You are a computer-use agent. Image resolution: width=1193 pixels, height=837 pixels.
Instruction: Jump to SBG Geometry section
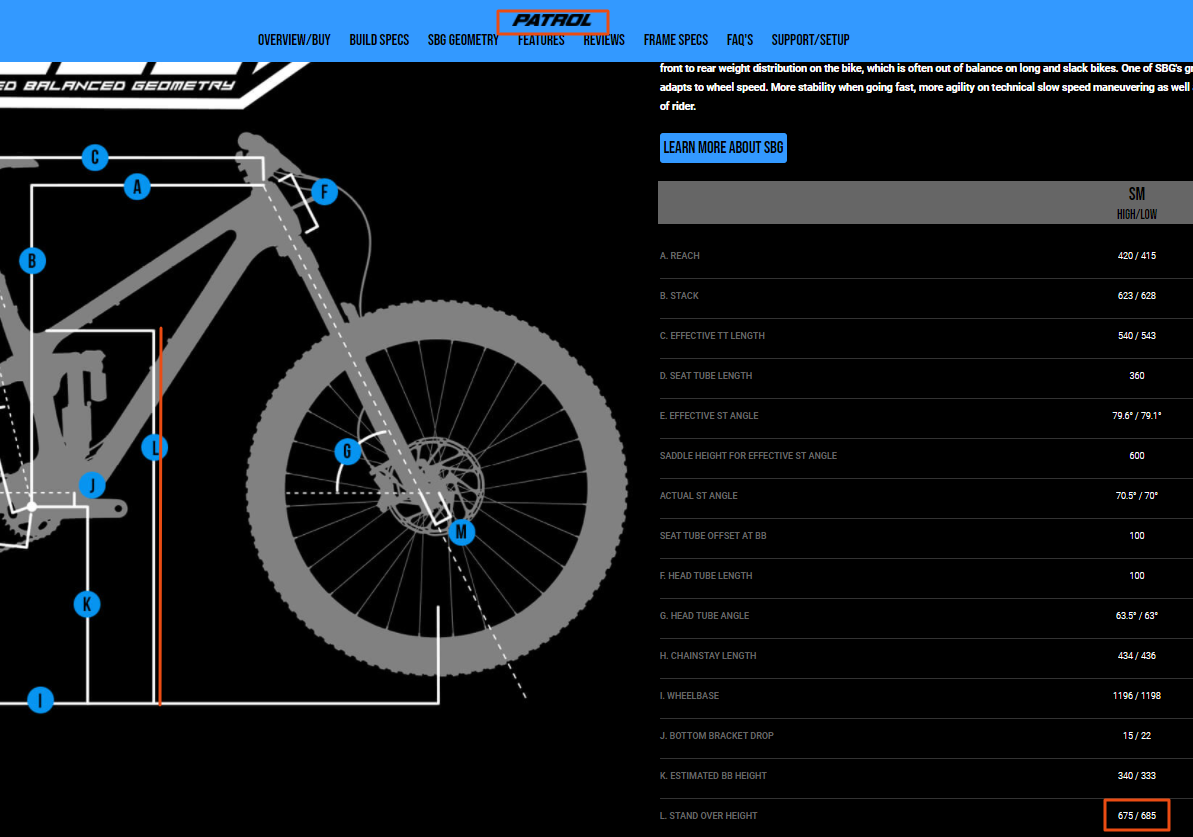point(463,40)
